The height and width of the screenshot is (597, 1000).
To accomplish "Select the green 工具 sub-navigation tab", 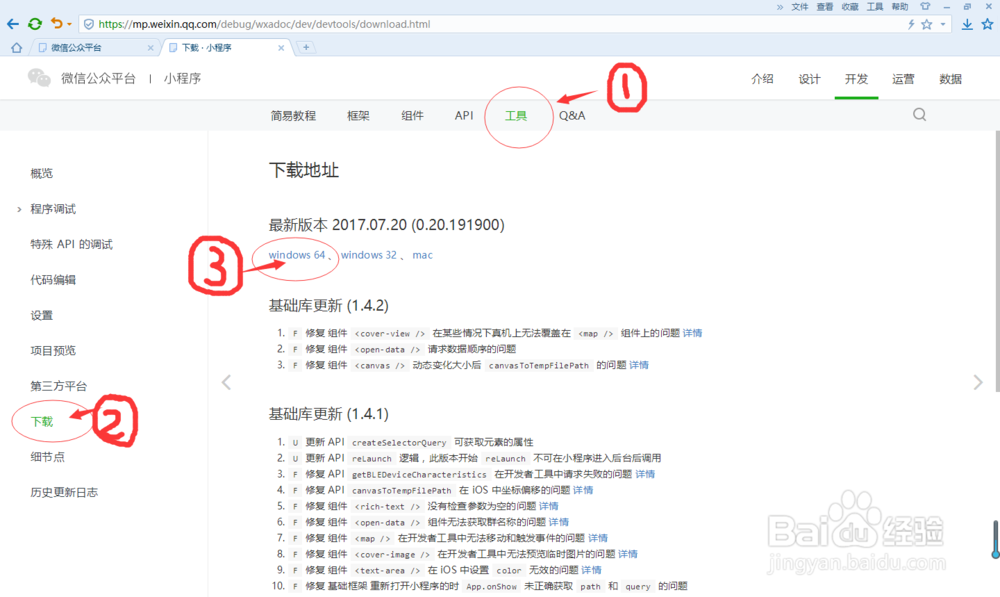I will (x=516, y=116).
